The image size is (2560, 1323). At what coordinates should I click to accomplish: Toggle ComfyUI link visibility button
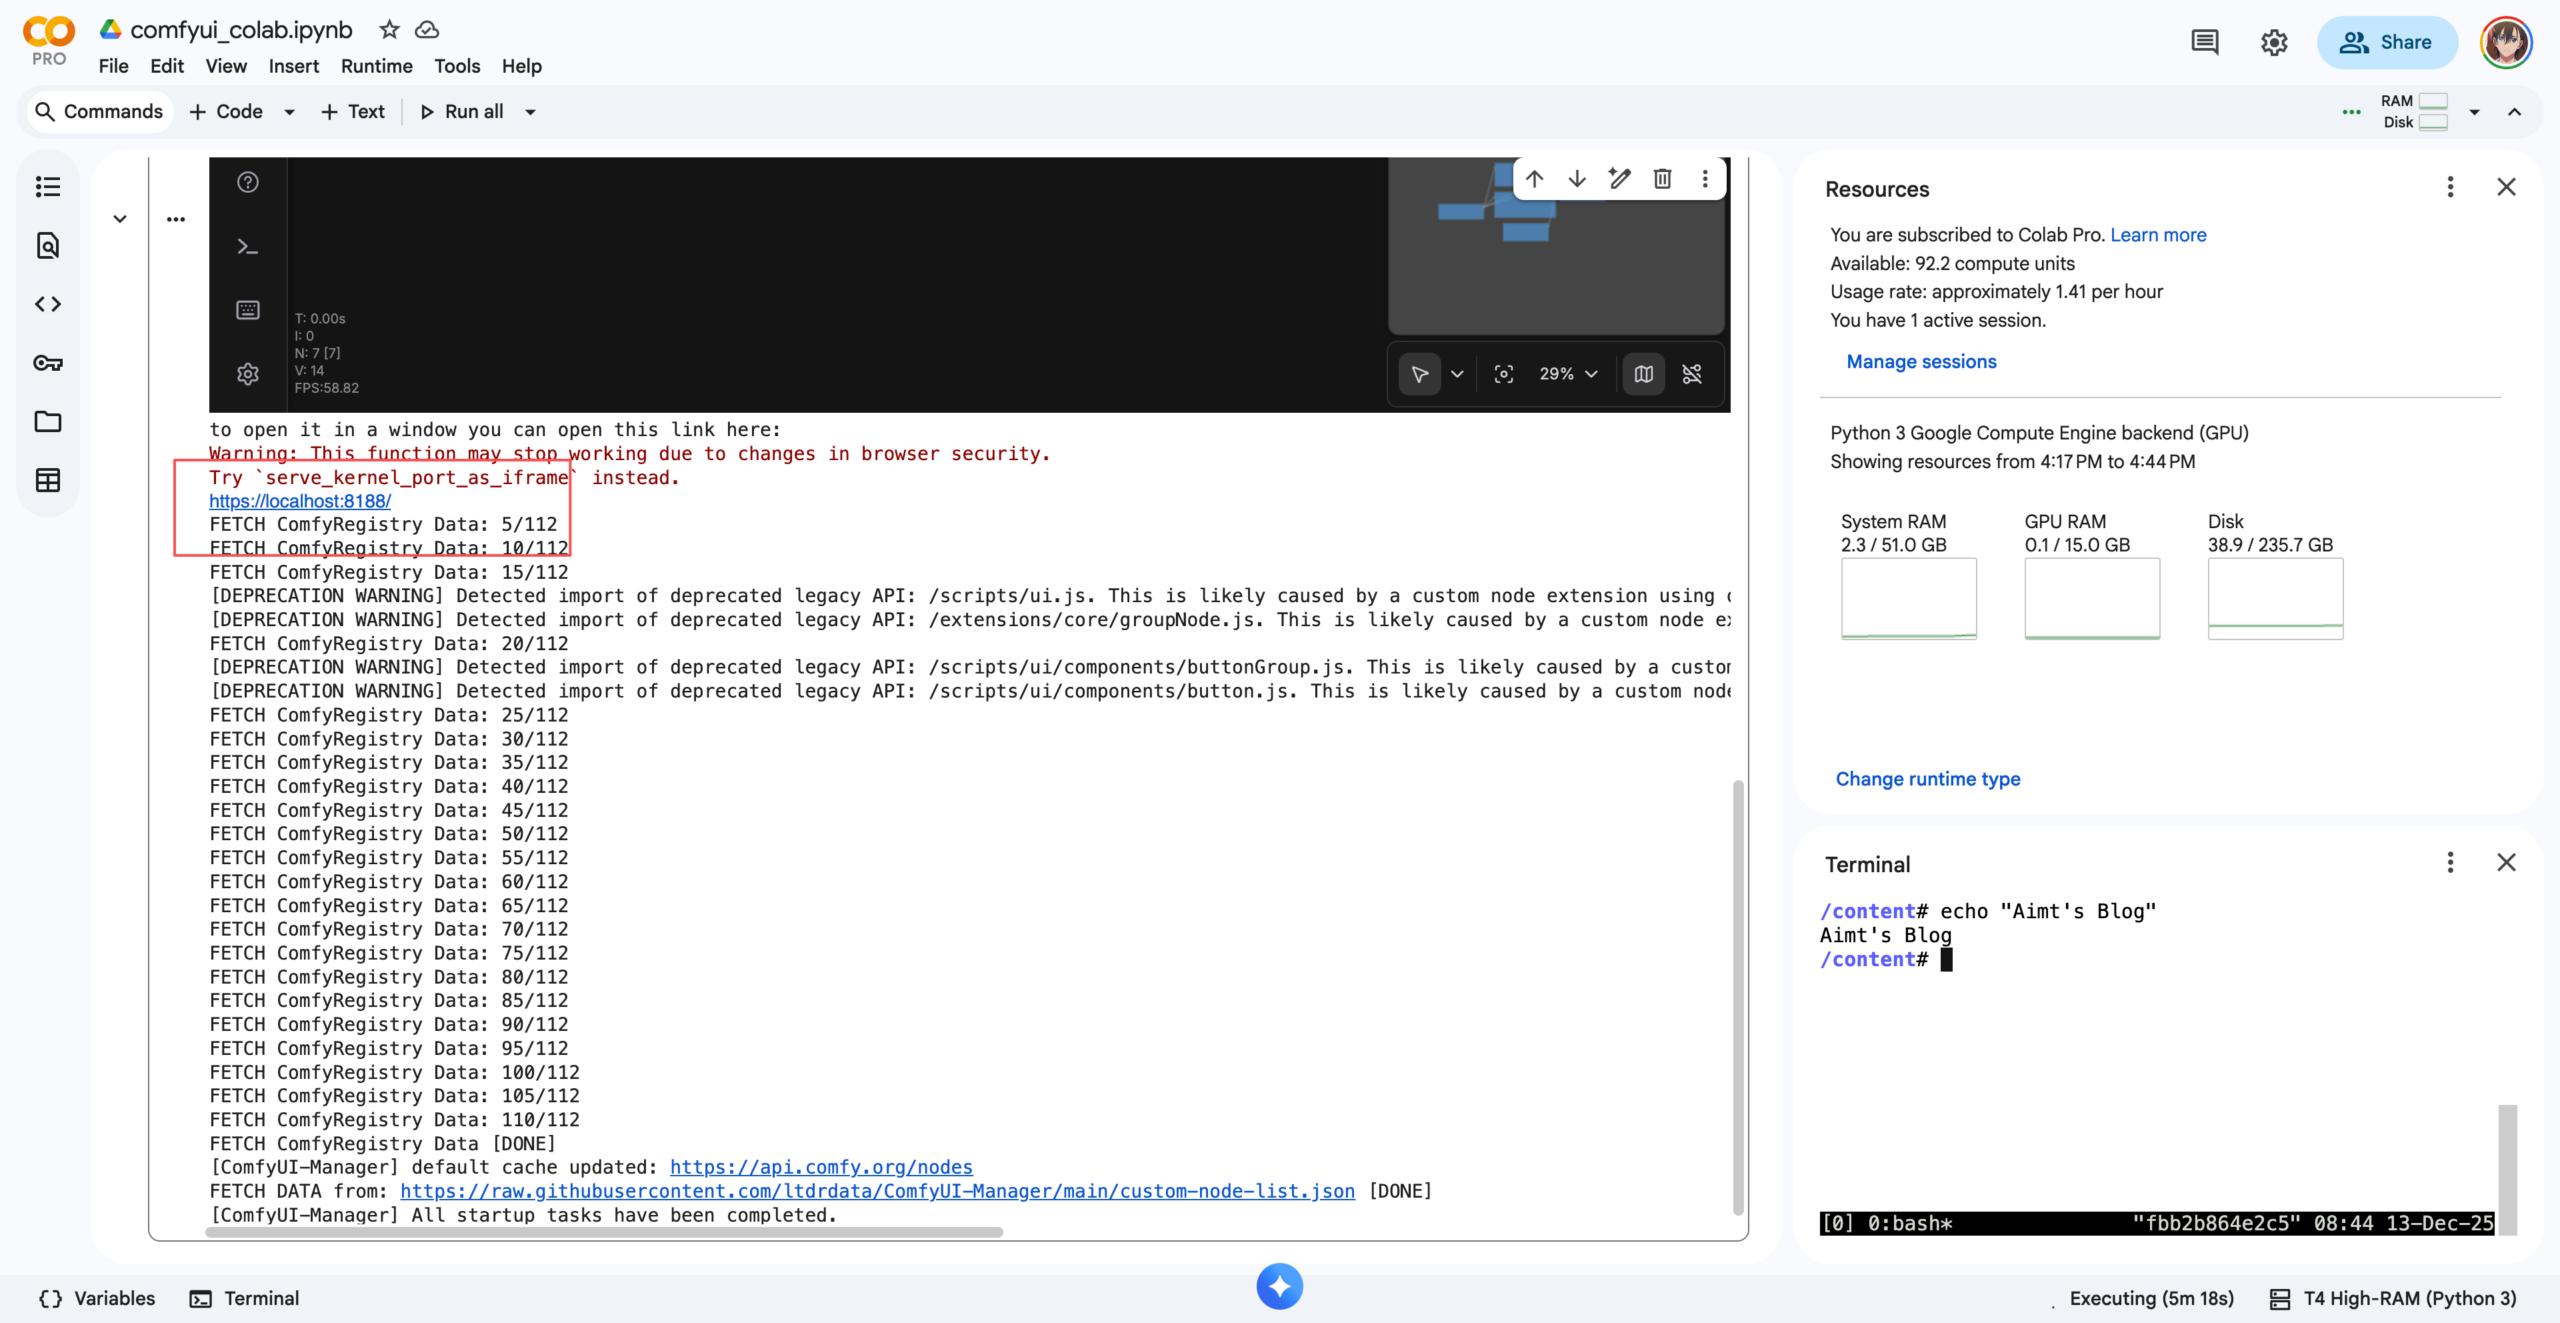1692,374
